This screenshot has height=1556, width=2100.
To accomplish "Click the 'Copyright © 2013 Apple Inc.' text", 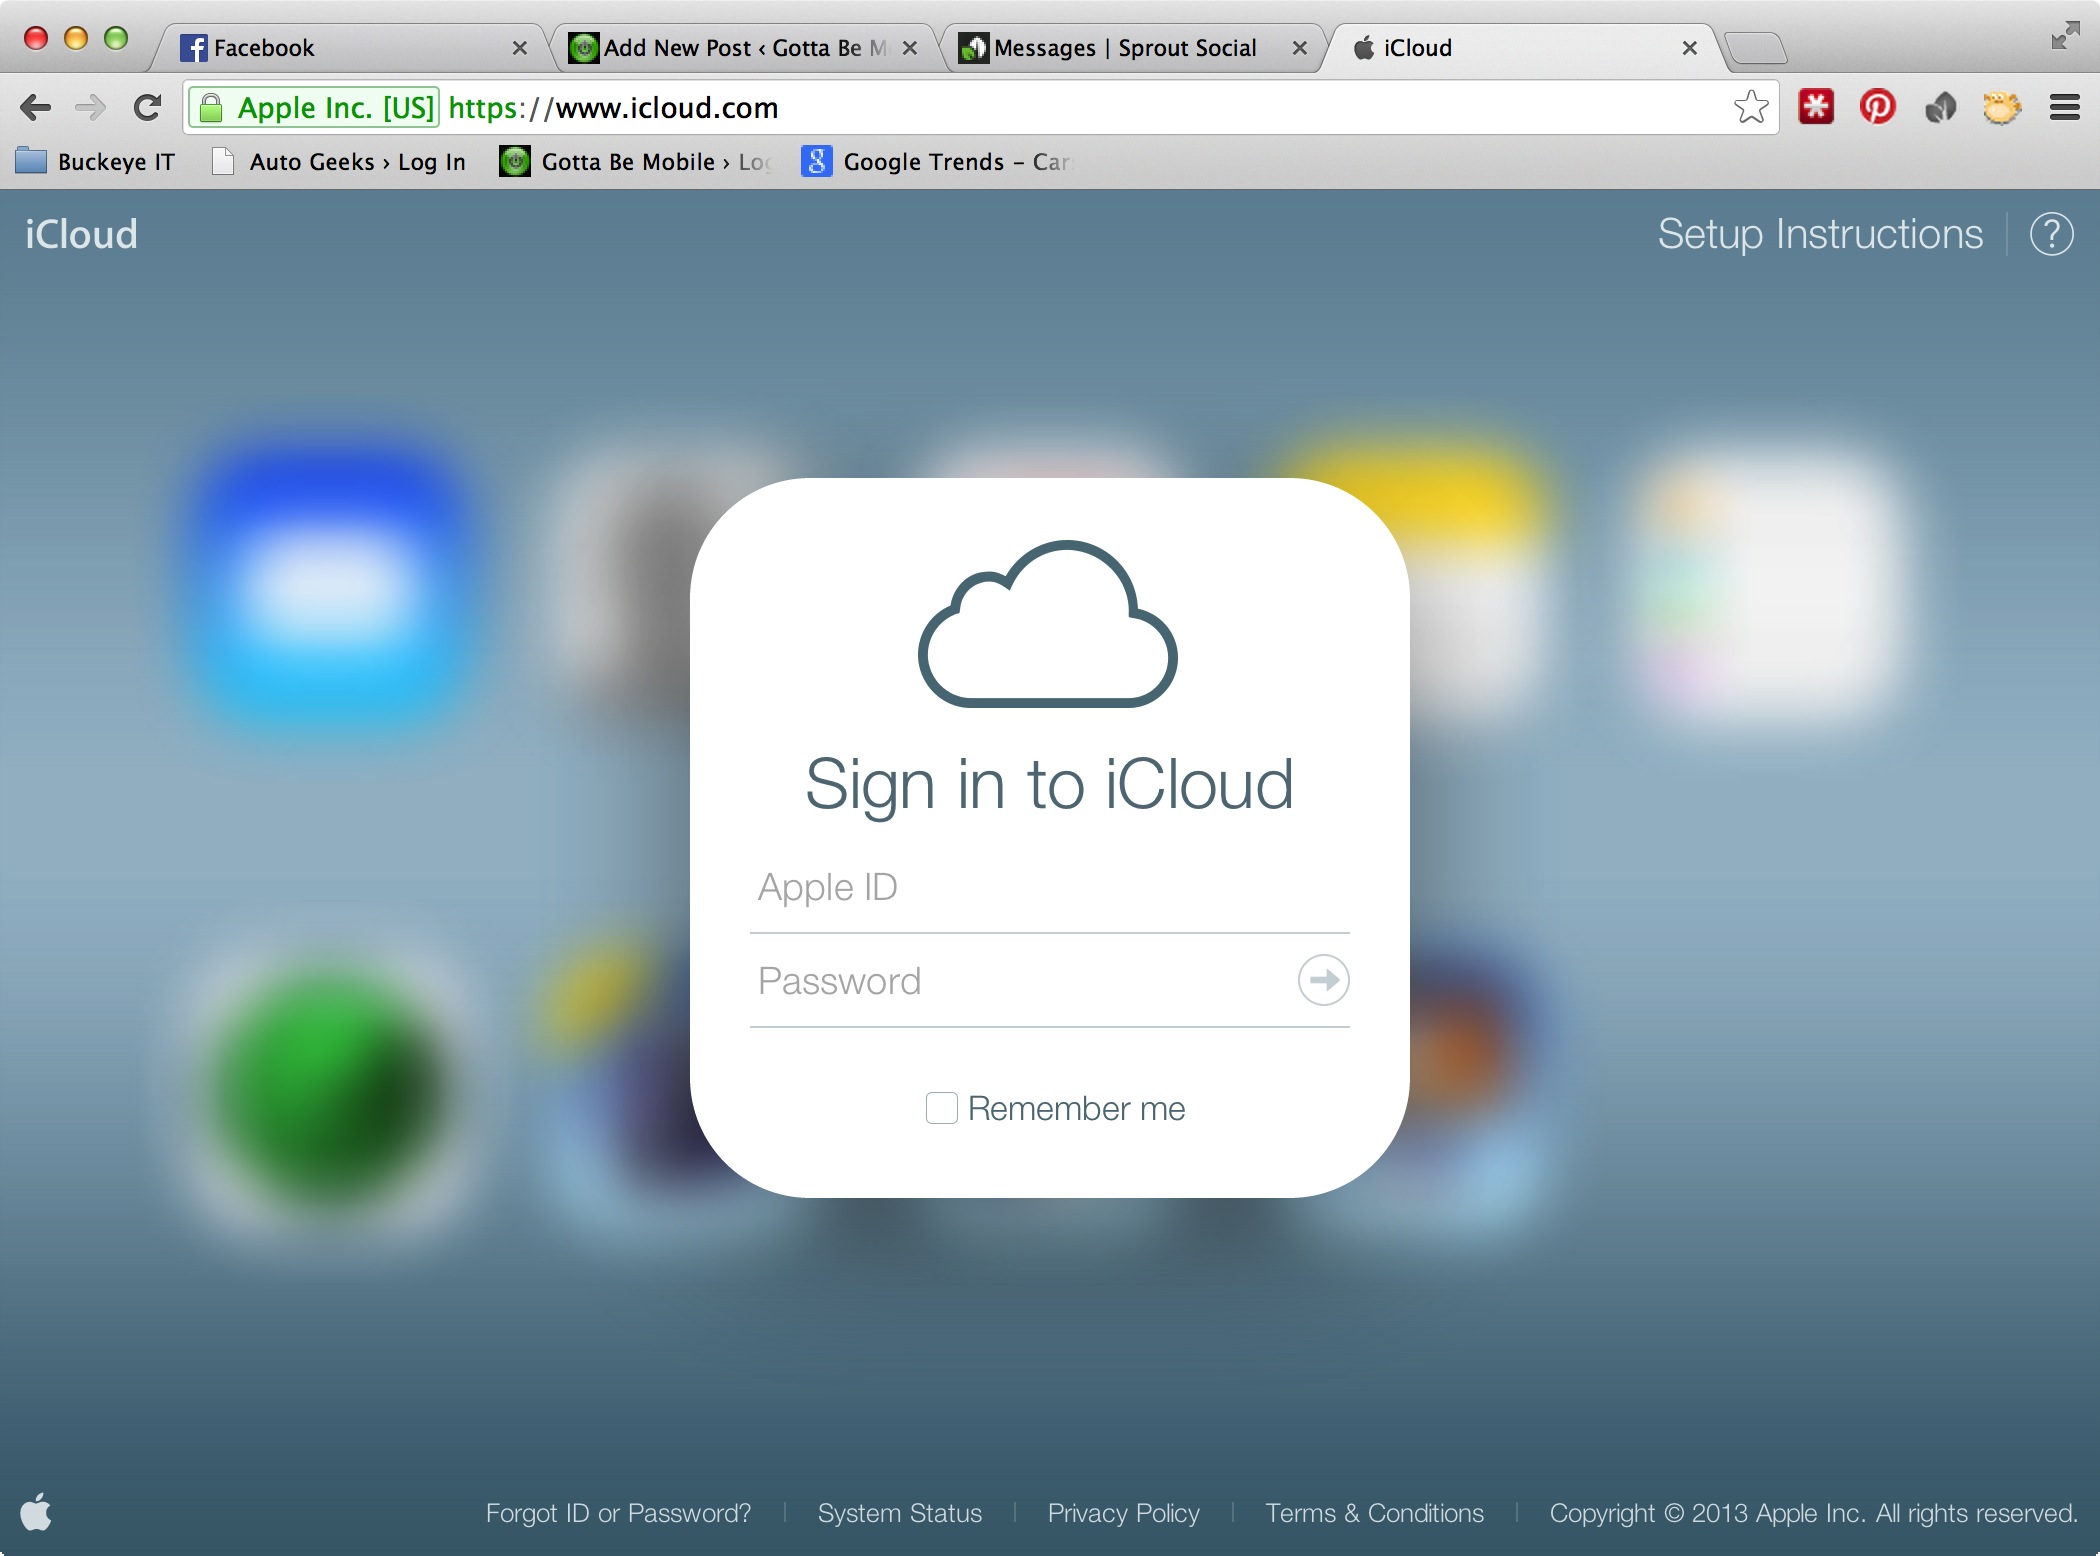I will click(1708, 1513).
